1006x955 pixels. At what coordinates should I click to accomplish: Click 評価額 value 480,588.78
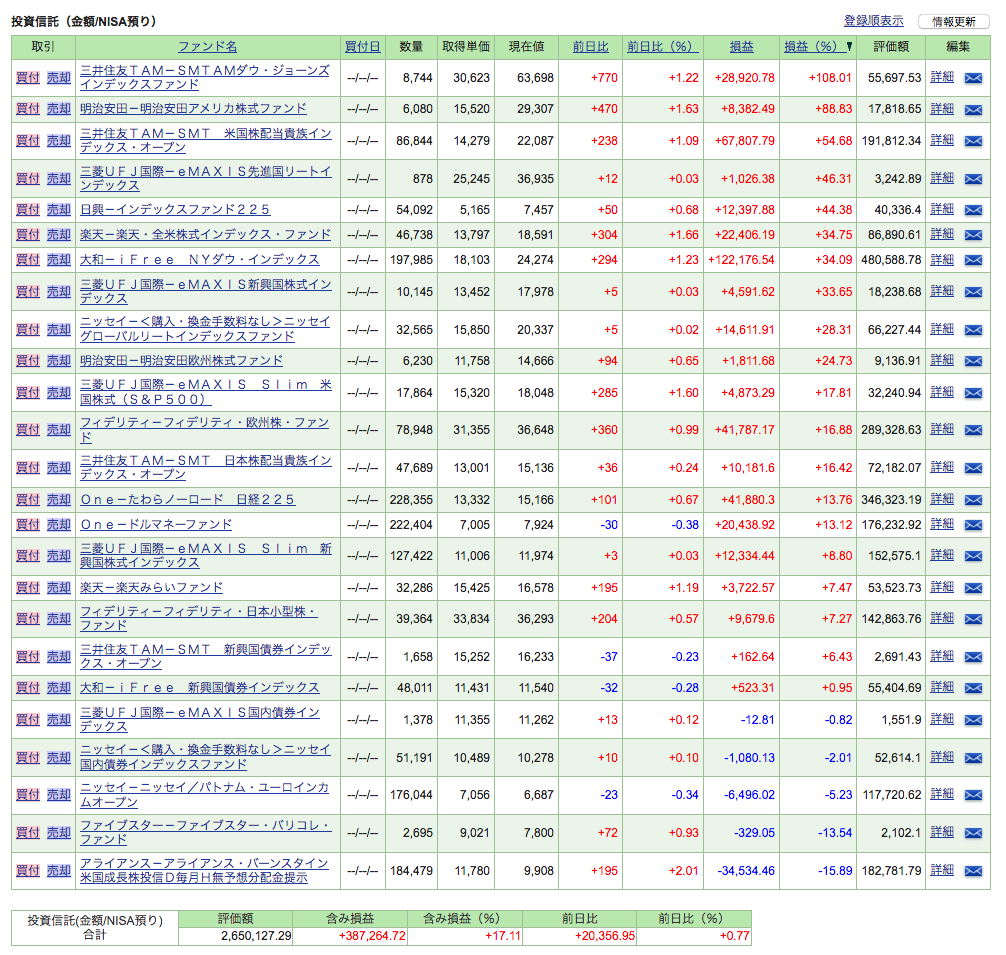pyautogui.click(x=891, y=260)
